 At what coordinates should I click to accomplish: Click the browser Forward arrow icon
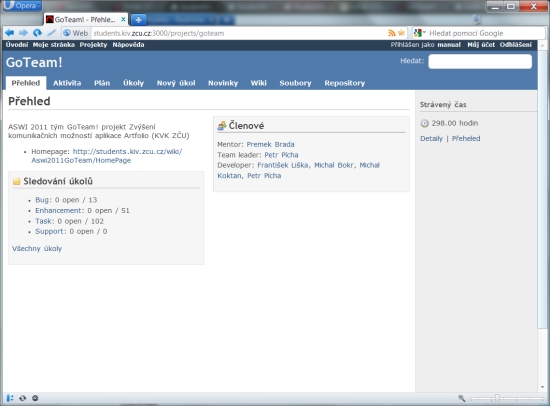point(23,33)
